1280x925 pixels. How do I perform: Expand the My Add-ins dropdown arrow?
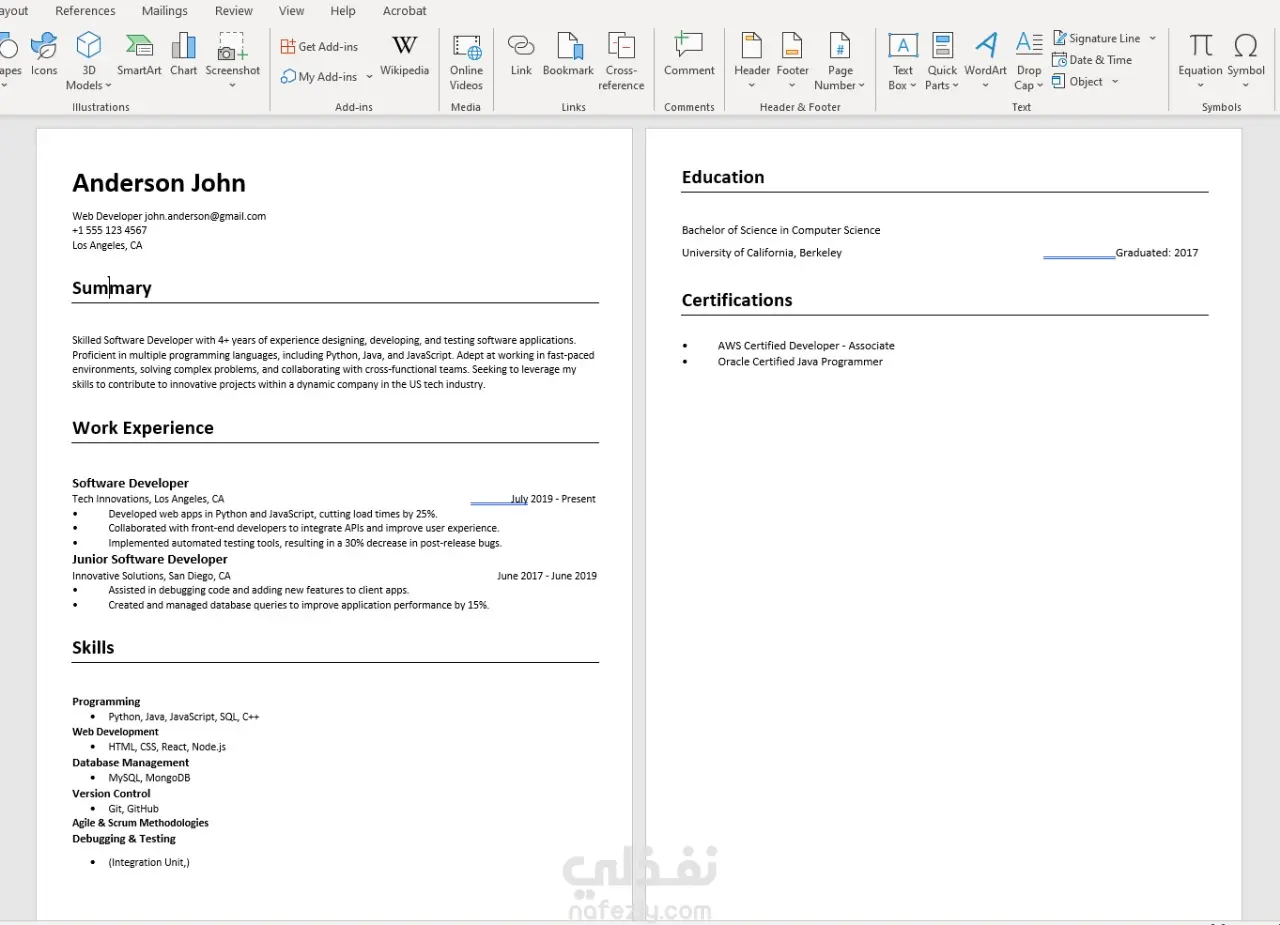pos(369,77)
